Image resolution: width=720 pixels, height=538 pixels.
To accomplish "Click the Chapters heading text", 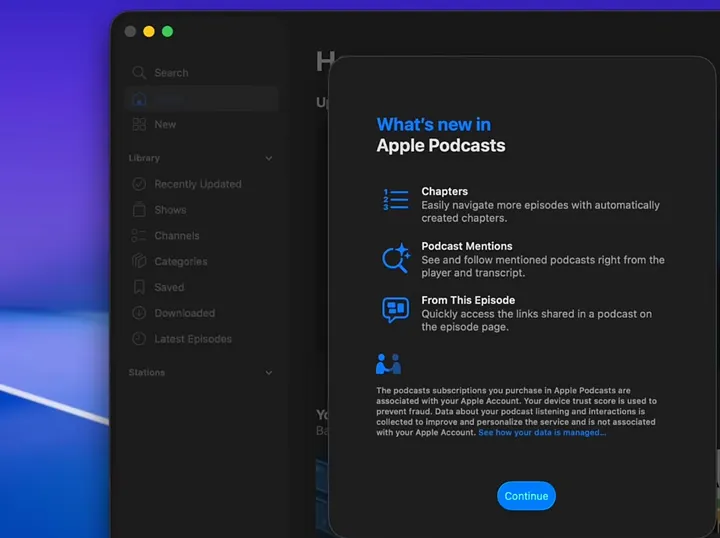I will 444,191.
